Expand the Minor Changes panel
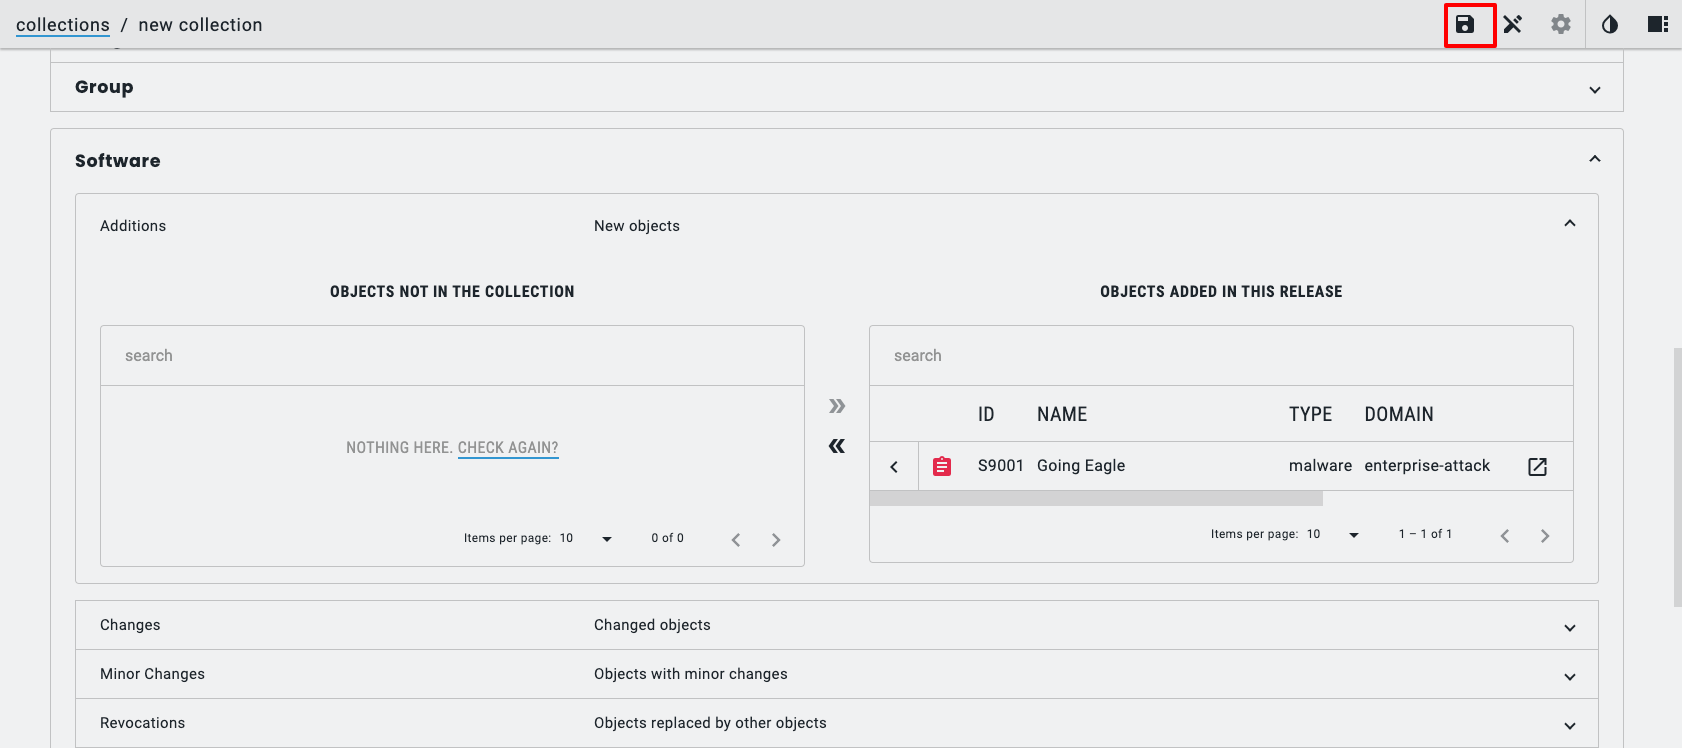This screenshot has height=748, width=1682. 1569,676
